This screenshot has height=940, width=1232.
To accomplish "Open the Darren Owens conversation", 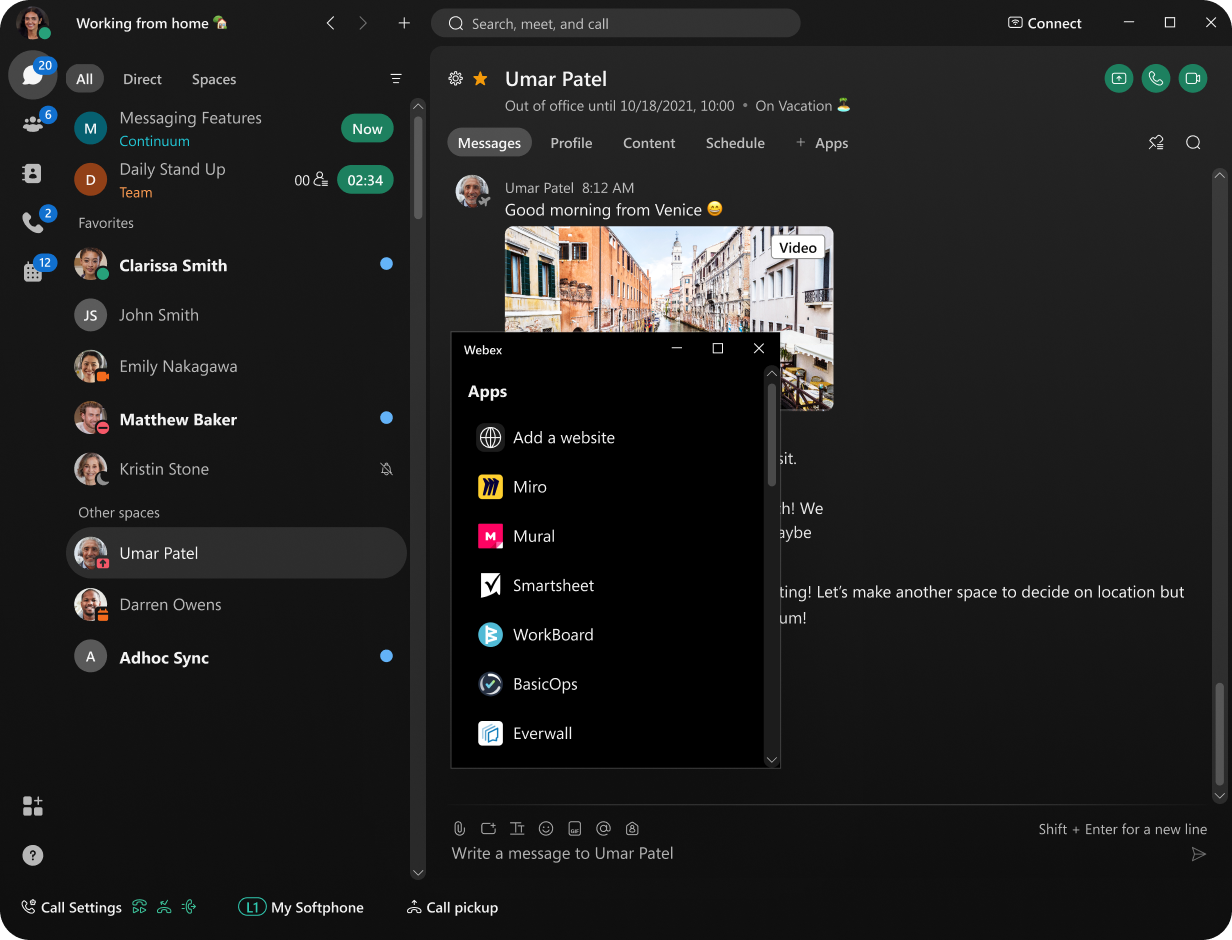I will pyautogui.click(x=236, y=605).
